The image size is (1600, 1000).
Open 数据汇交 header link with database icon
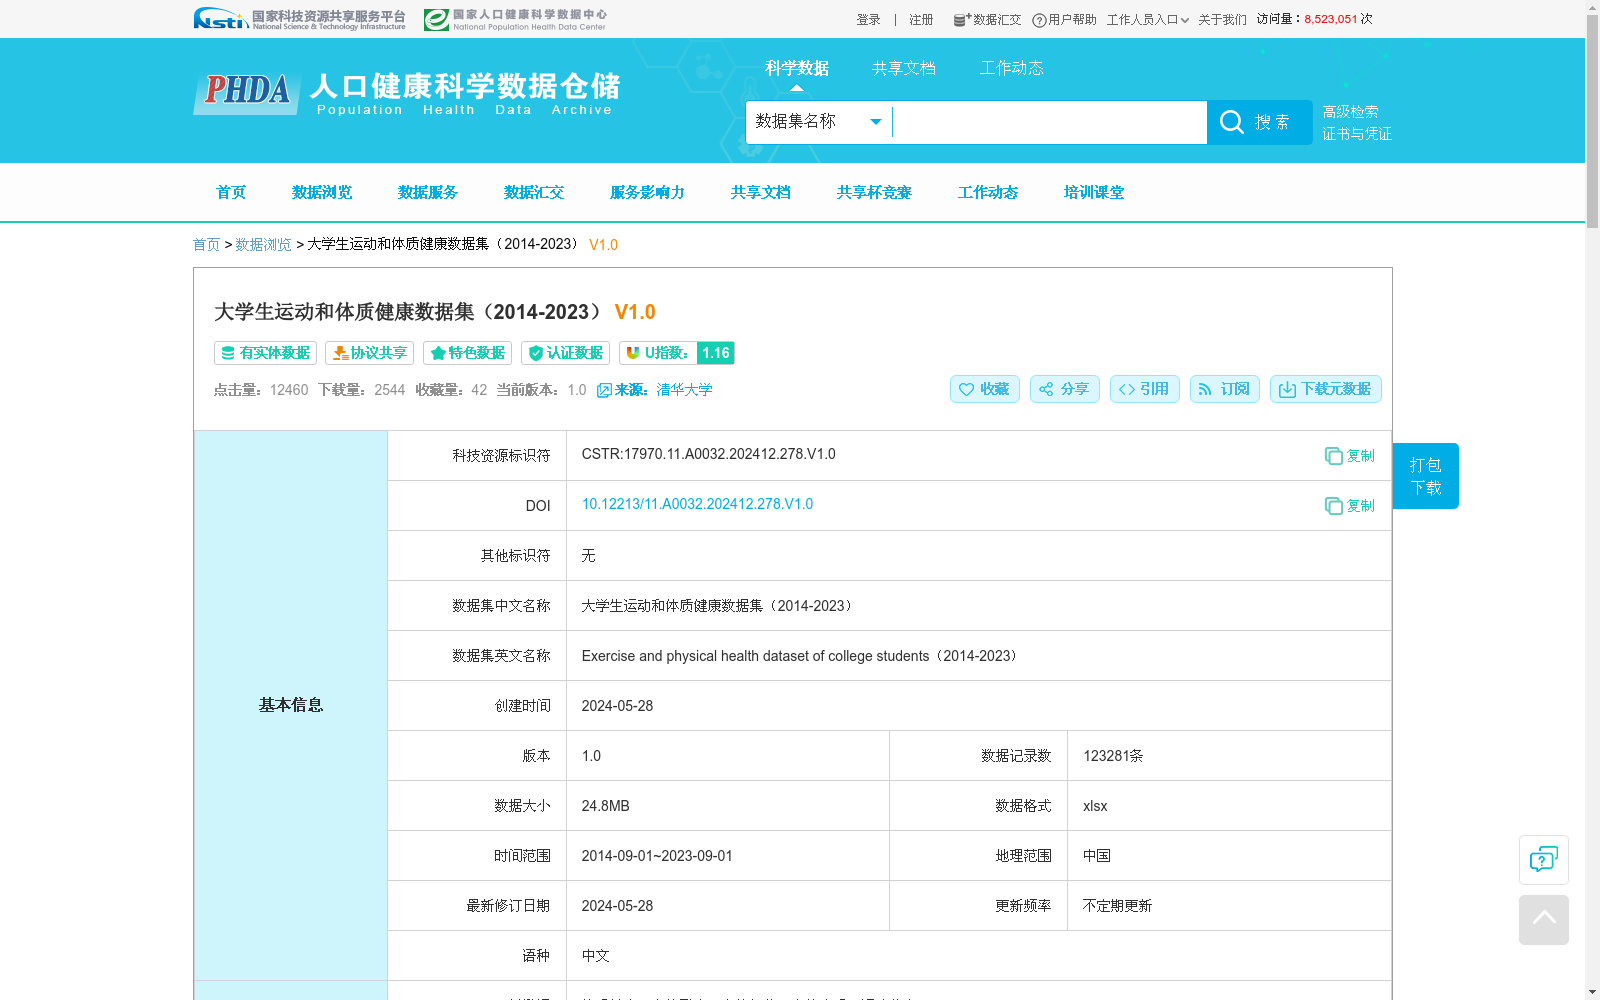[987, 20]
